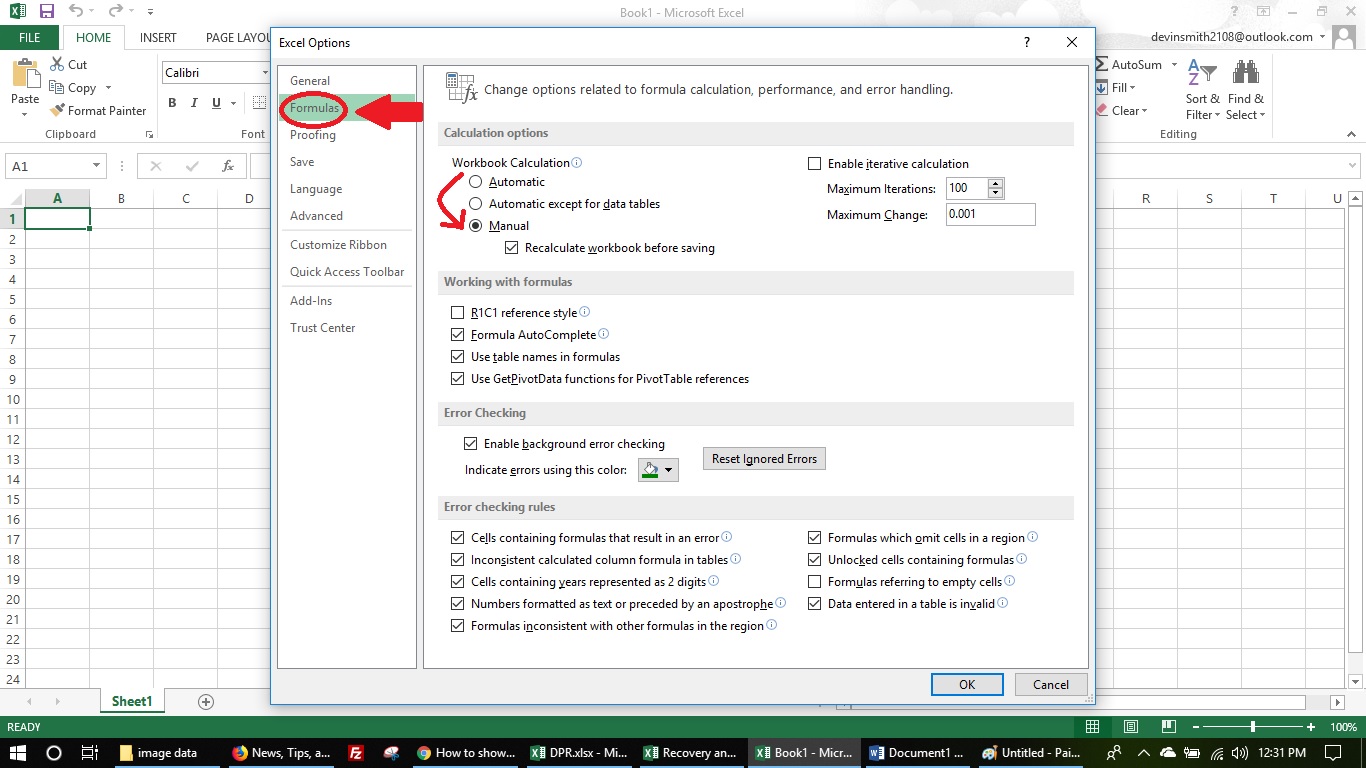The height and width of the screenshot is (768, 1366).
Task: Open Clipboard group dialog launcher
Action: pyautogui.click(x=149, y=134)
